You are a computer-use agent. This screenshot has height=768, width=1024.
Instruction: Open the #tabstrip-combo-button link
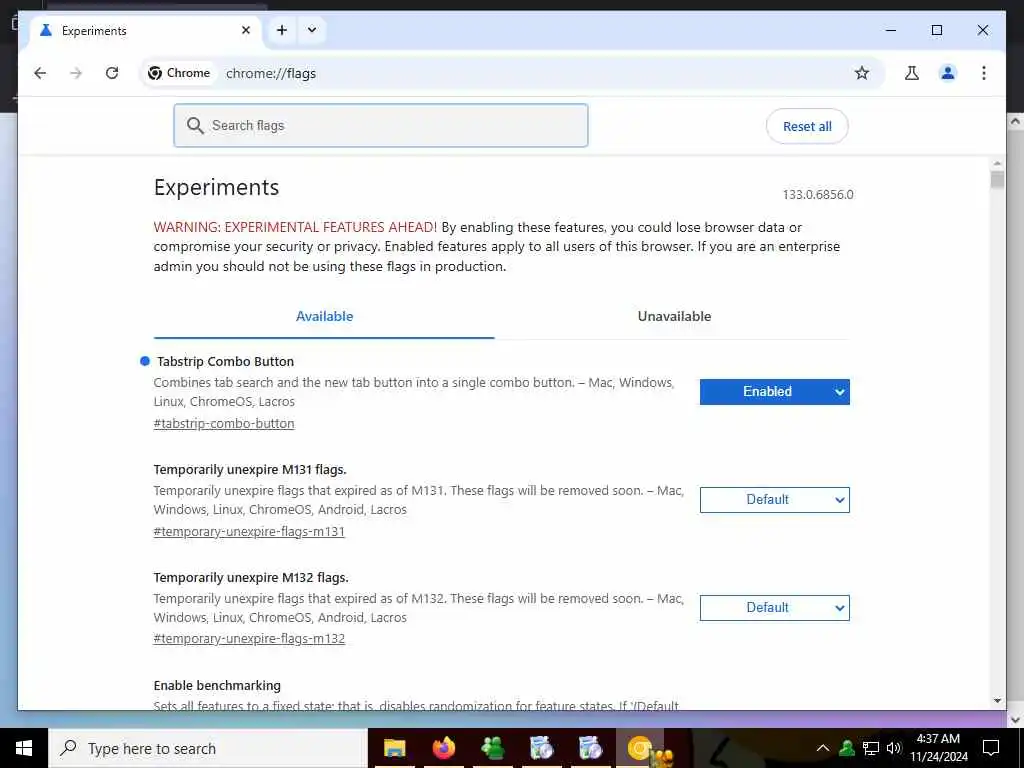pos(224,423)
